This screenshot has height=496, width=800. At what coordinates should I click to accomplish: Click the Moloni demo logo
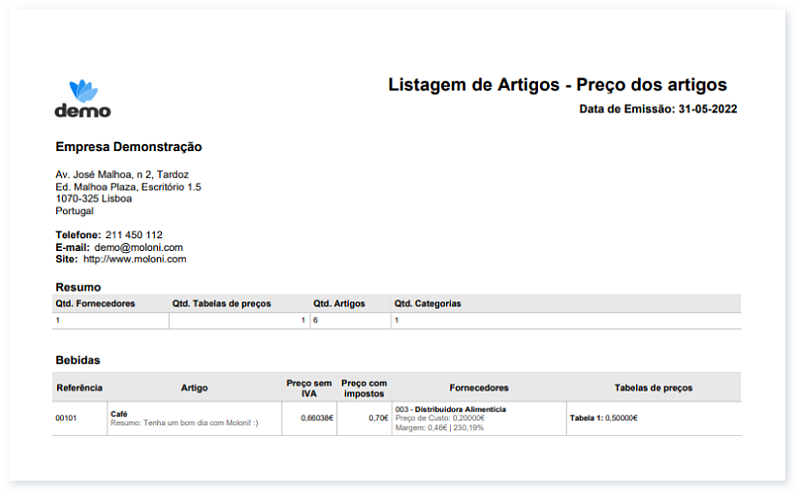(82, 99)
